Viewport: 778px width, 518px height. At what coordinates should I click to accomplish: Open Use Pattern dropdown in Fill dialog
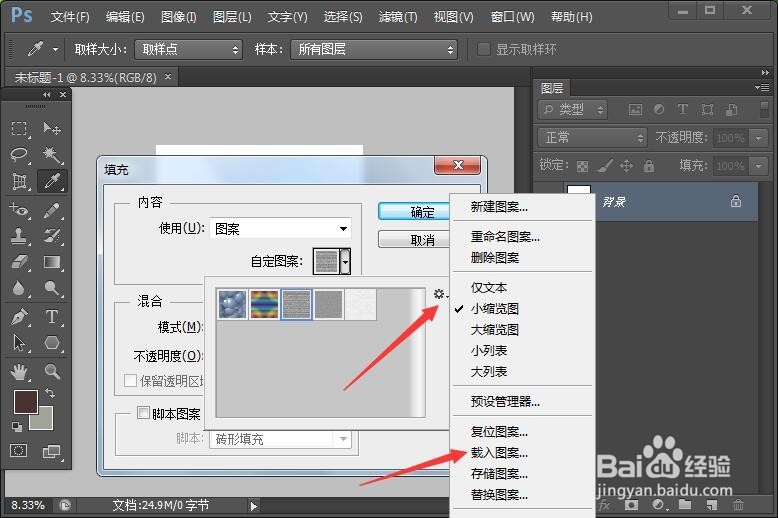click(281, 229)
